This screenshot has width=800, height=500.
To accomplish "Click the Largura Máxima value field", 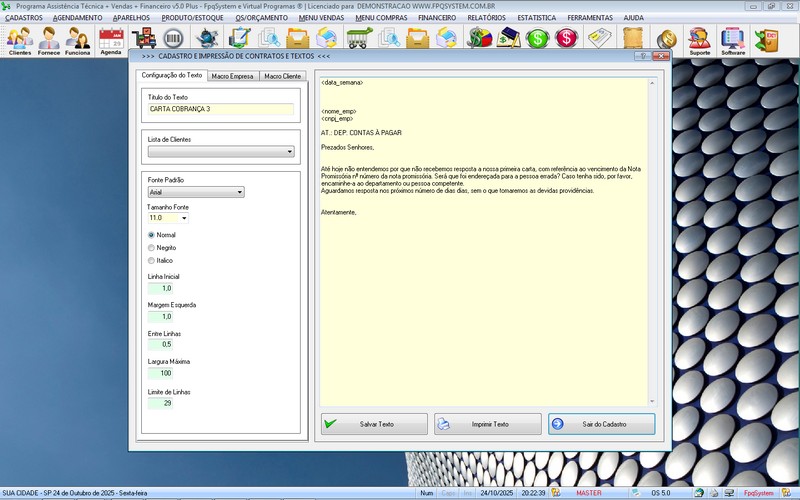I will 161,373.
